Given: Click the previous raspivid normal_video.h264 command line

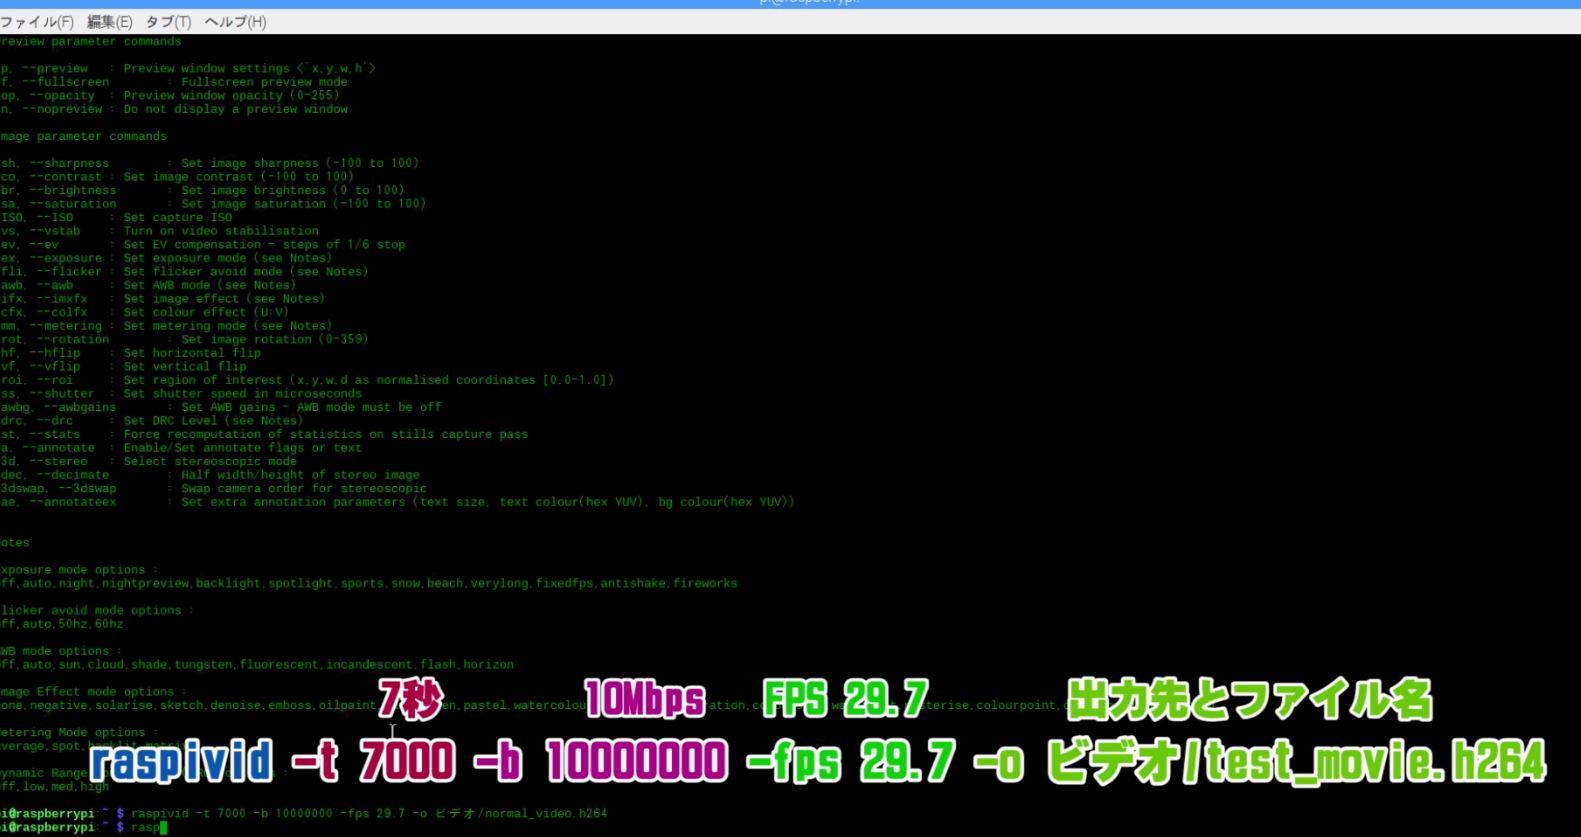Looking at the screenshot, I should 368,814.
